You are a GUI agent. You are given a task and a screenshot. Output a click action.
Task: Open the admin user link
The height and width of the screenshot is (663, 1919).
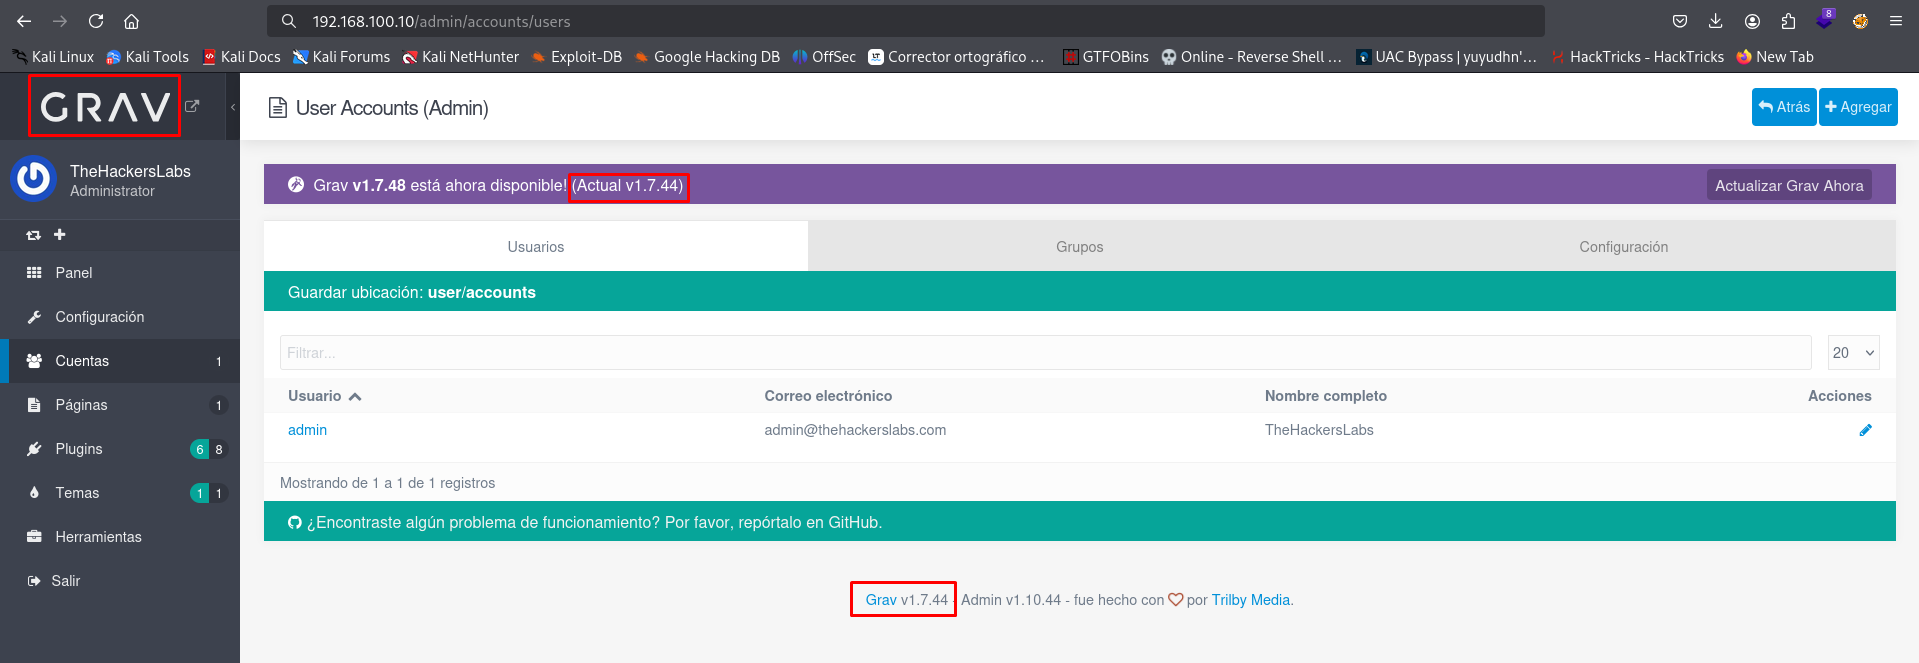[307, 430]
